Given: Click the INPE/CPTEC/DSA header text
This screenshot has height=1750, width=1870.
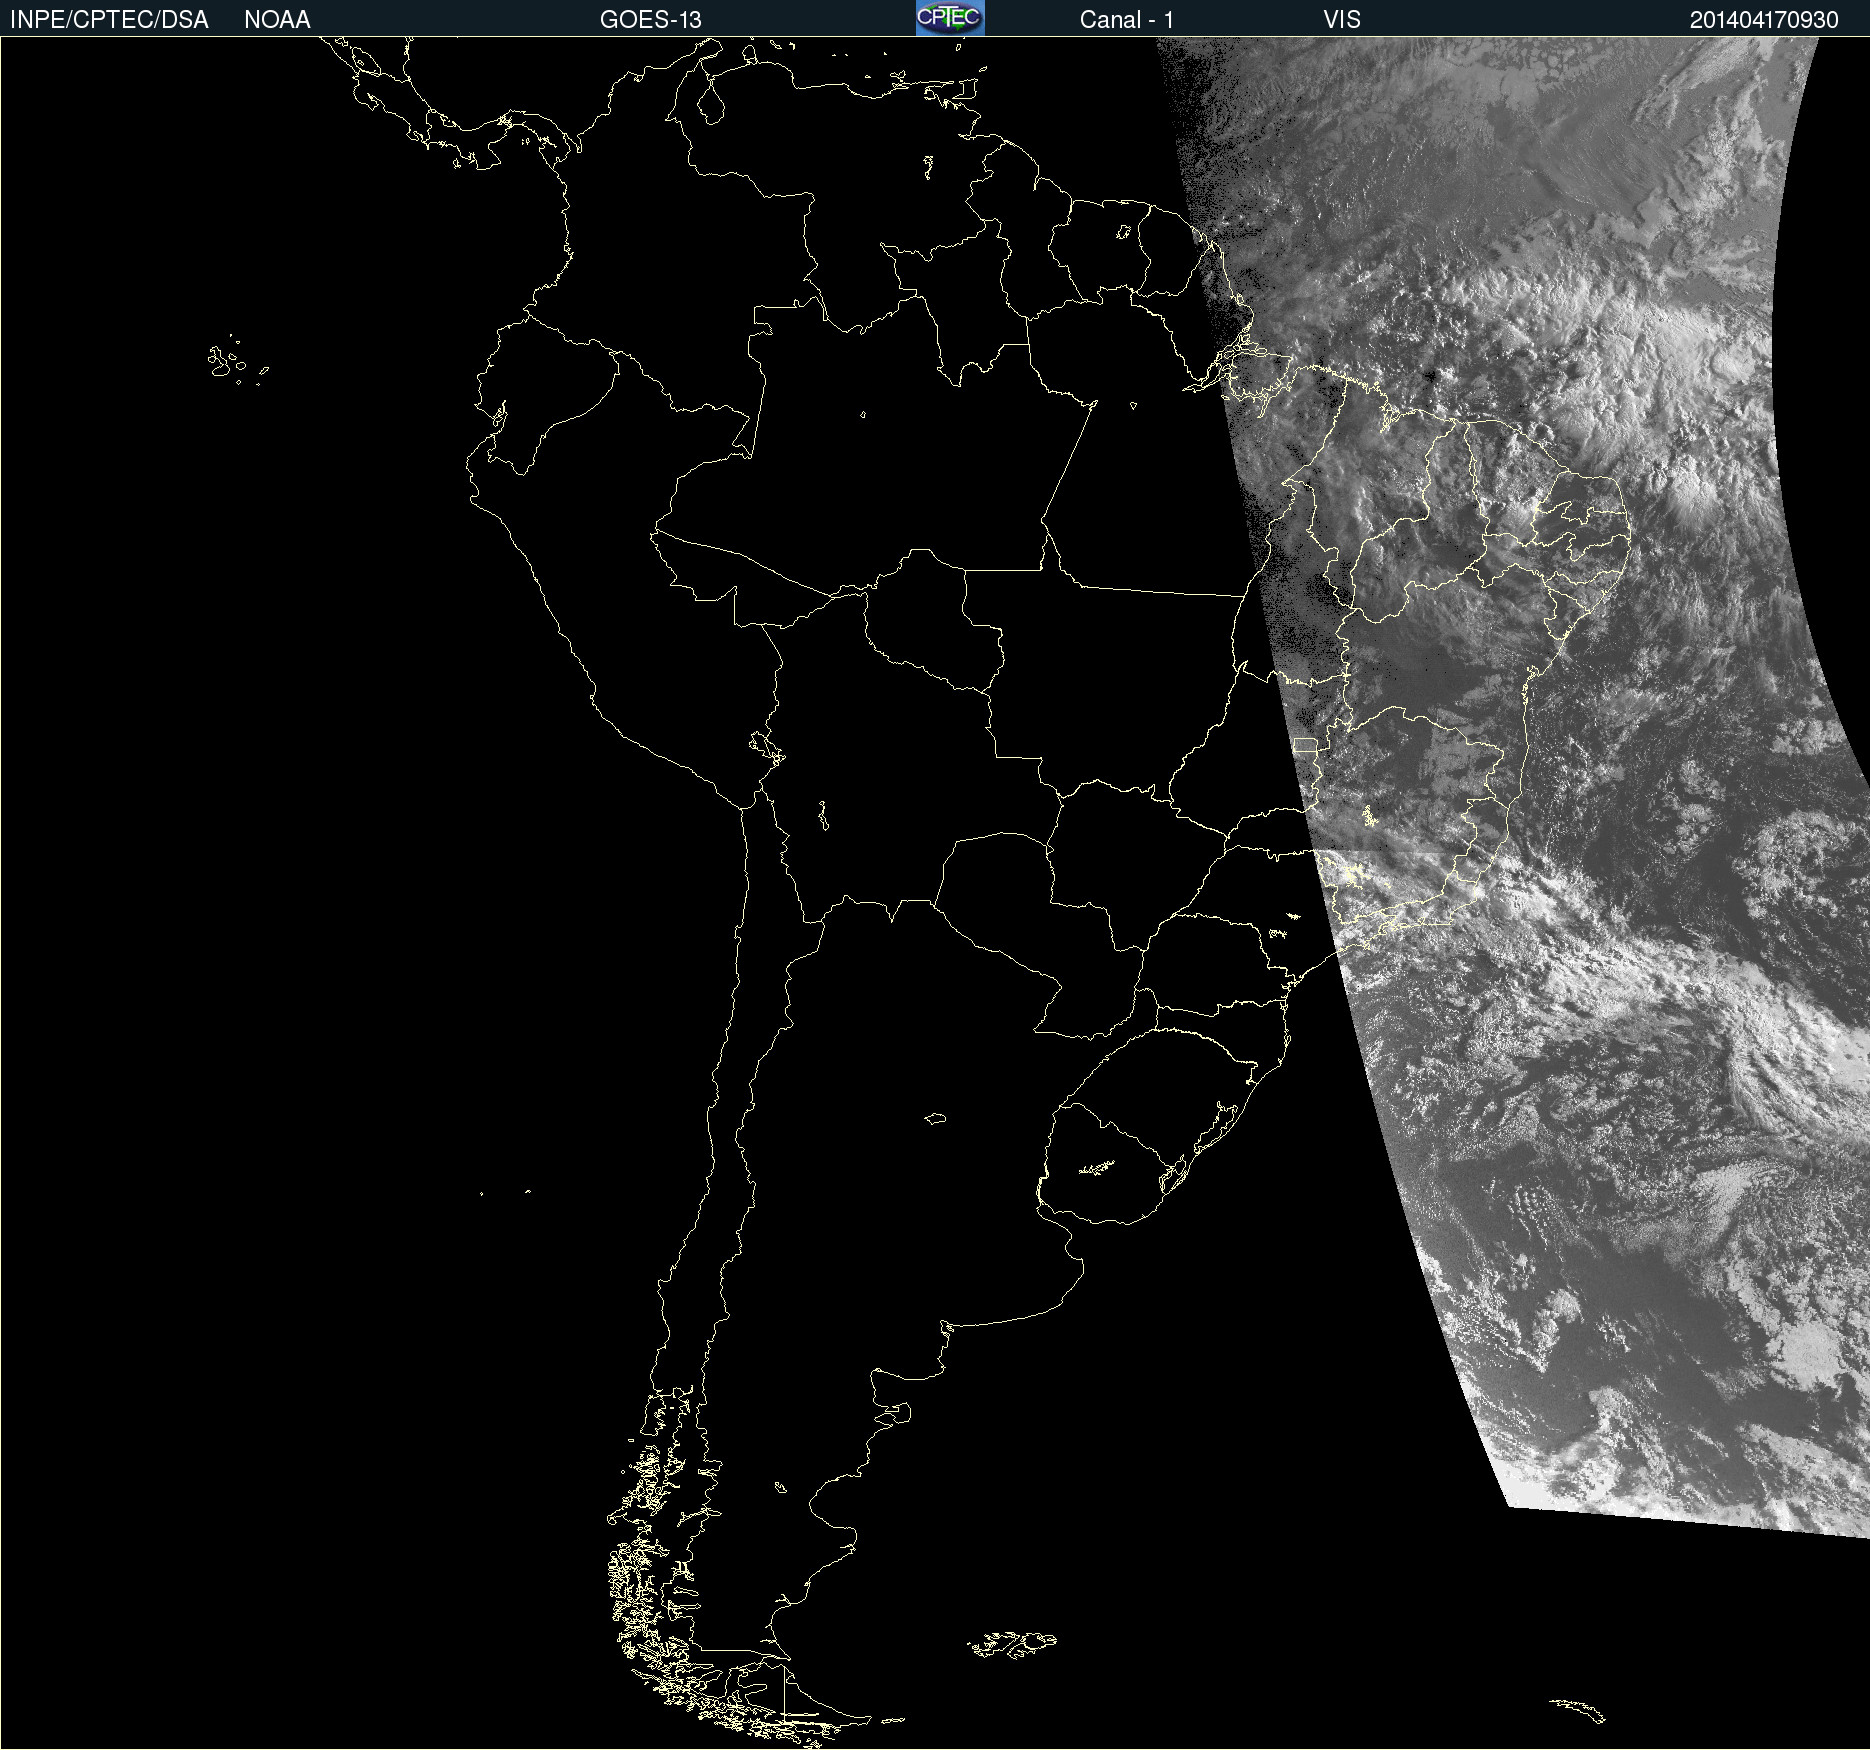Looking at the screenshot, I should coord(109,20).
